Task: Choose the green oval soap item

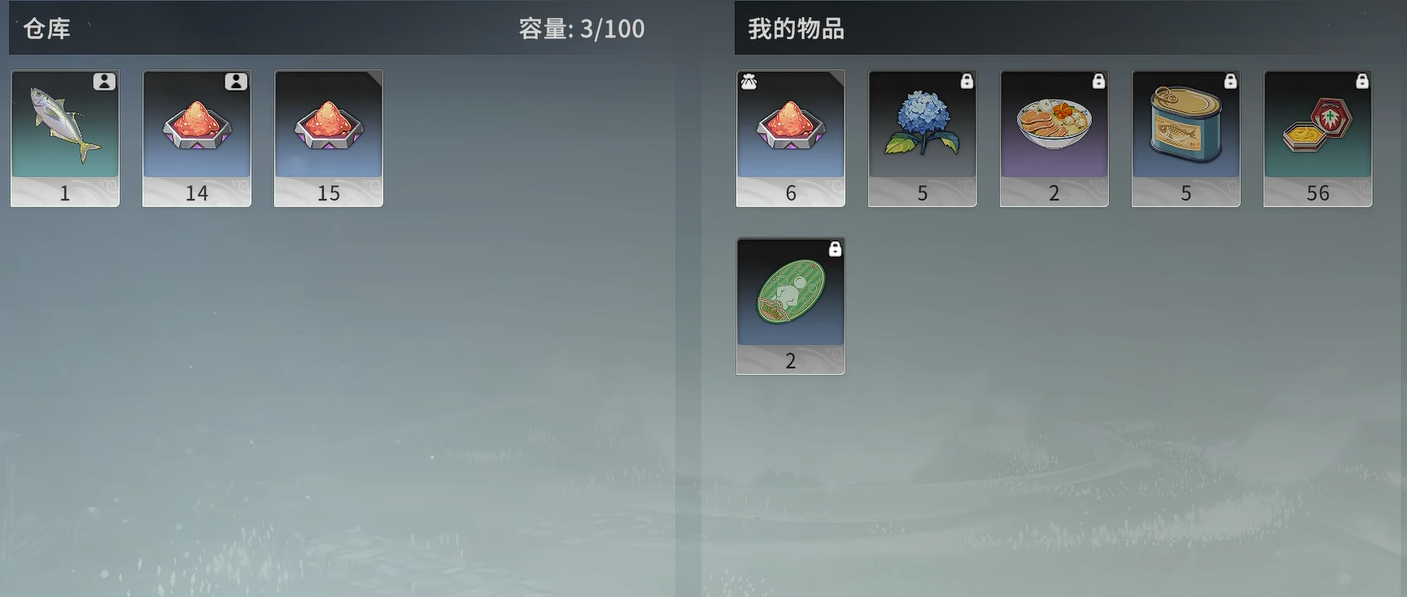Action: tap(791, 306)
